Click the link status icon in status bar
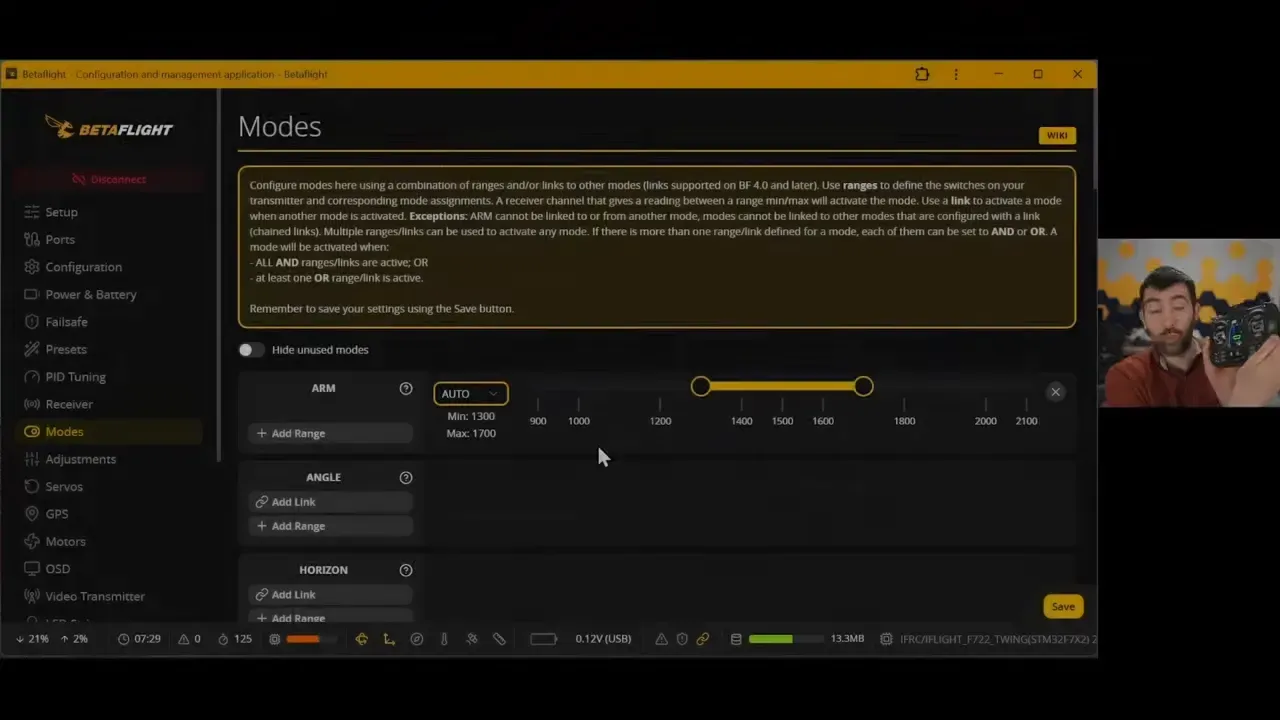This screenshot has width=1280, height=720. tap(703, 639)
